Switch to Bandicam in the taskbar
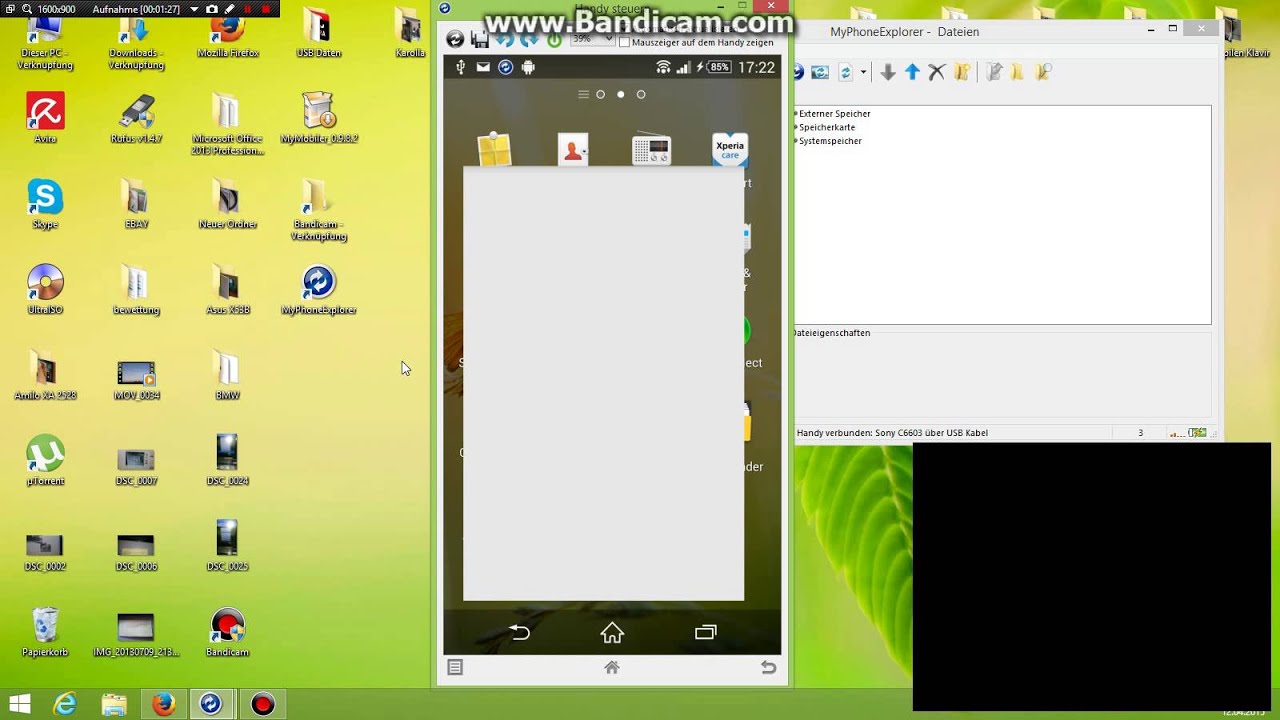 tap(262, 704)
